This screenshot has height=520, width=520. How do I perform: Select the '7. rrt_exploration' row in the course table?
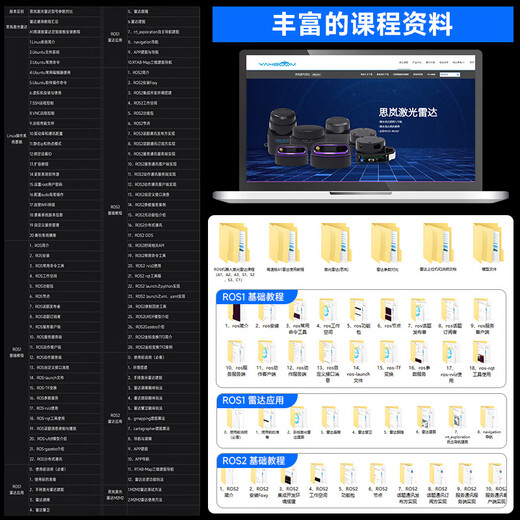163,32
